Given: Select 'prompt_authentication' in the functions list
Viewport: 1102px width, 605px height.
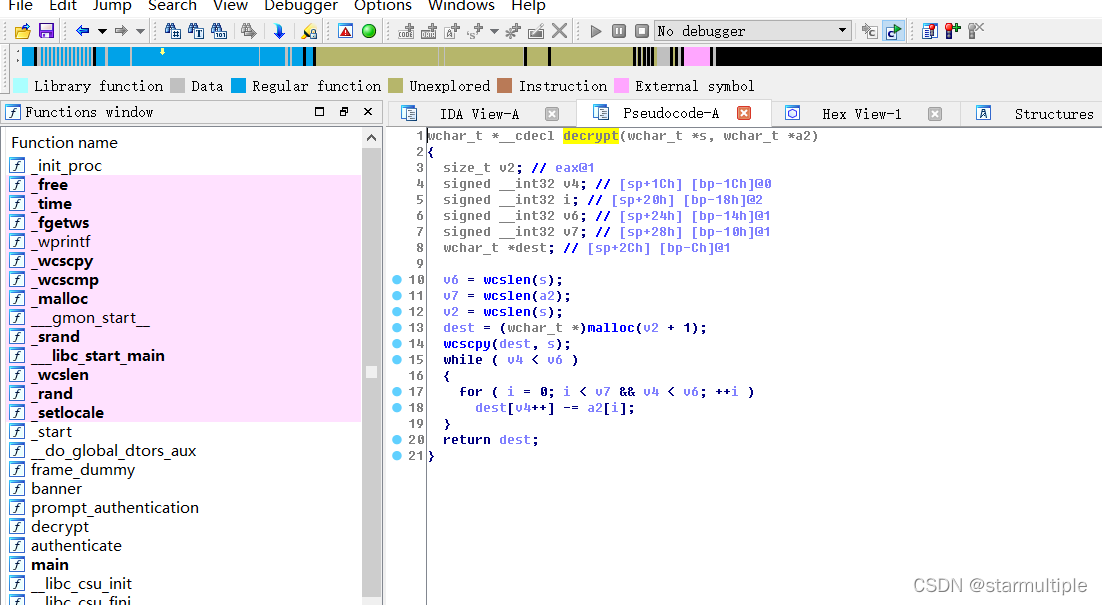Looking at the screenshot, I should [x=115, y=508].
